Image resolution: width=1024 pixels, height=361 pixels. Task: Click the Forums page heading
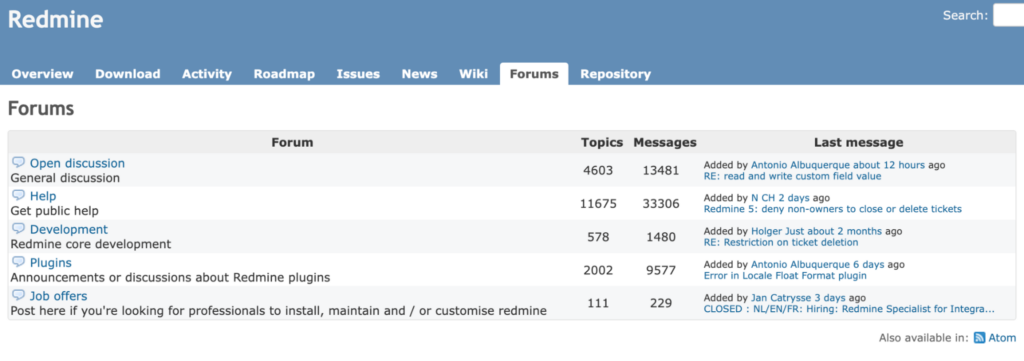(x=40, y=108)
